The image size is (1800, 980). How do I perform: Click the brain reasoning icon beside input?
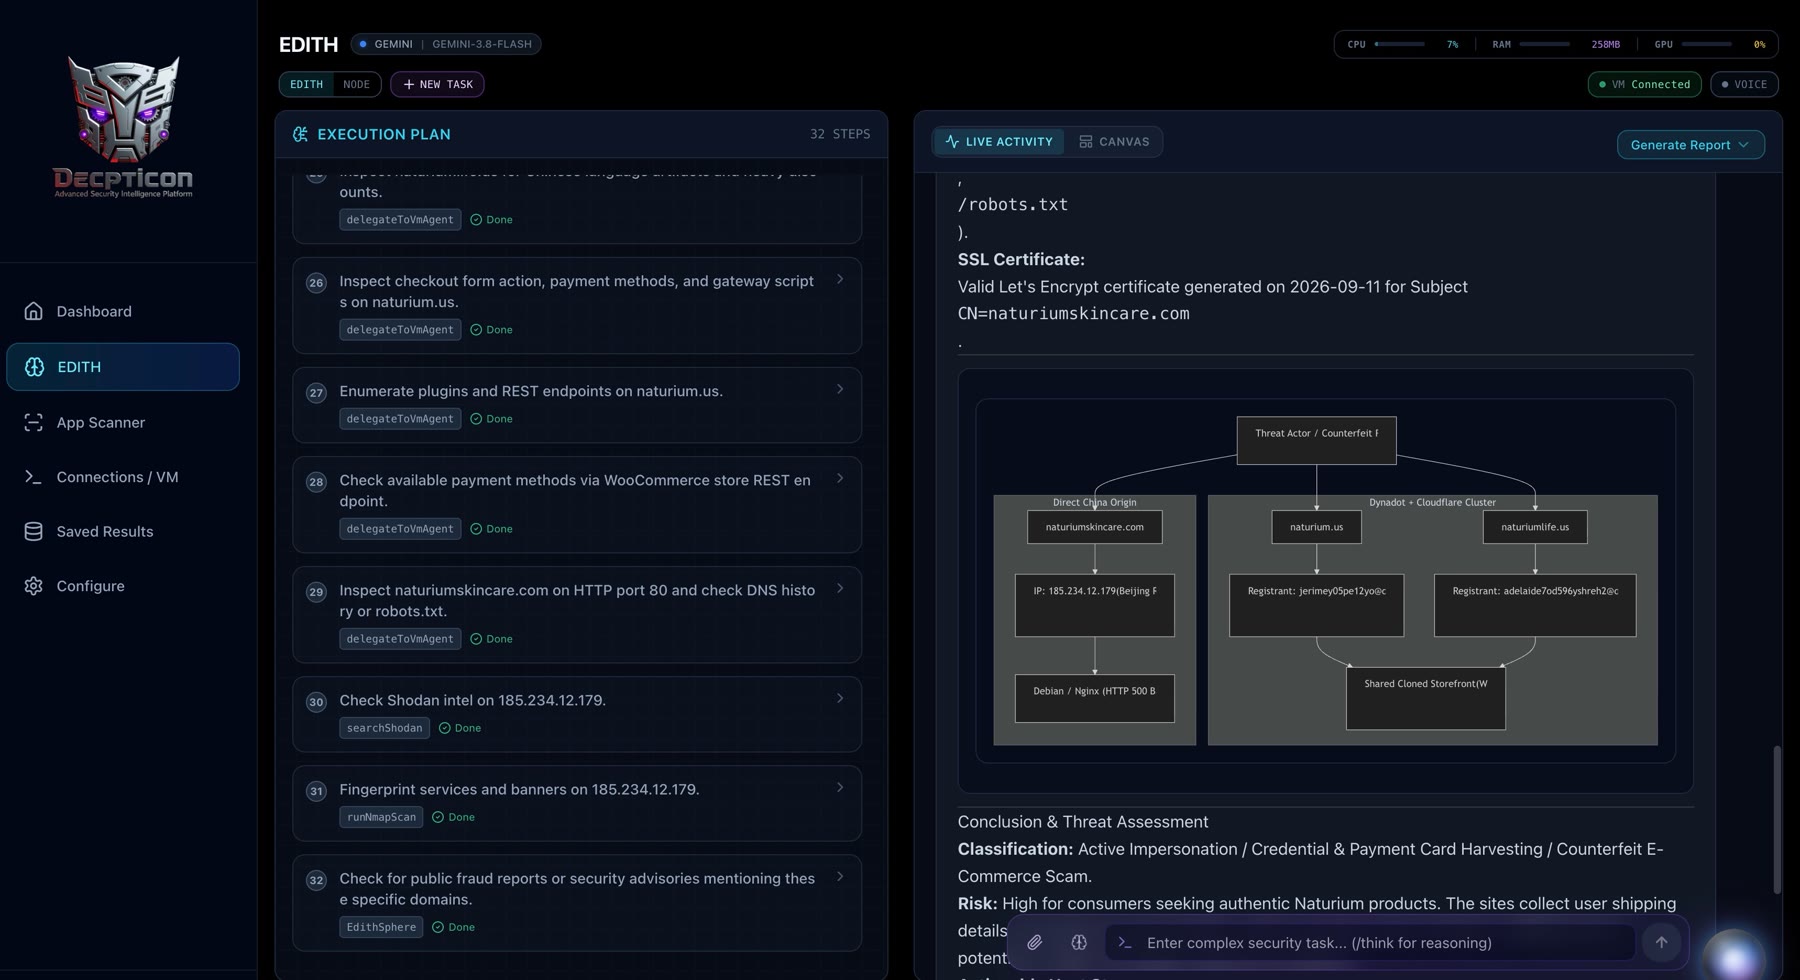[x=1078, y=942]
